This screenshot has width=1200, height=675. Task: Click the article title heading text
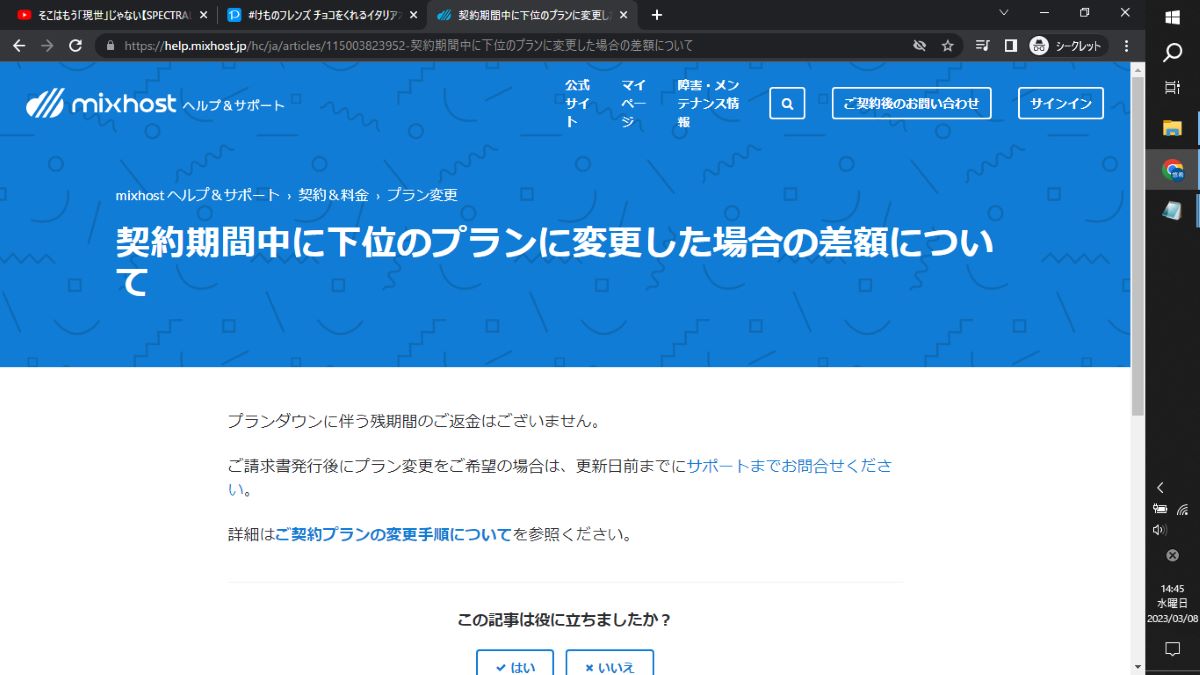pos(555,262)
